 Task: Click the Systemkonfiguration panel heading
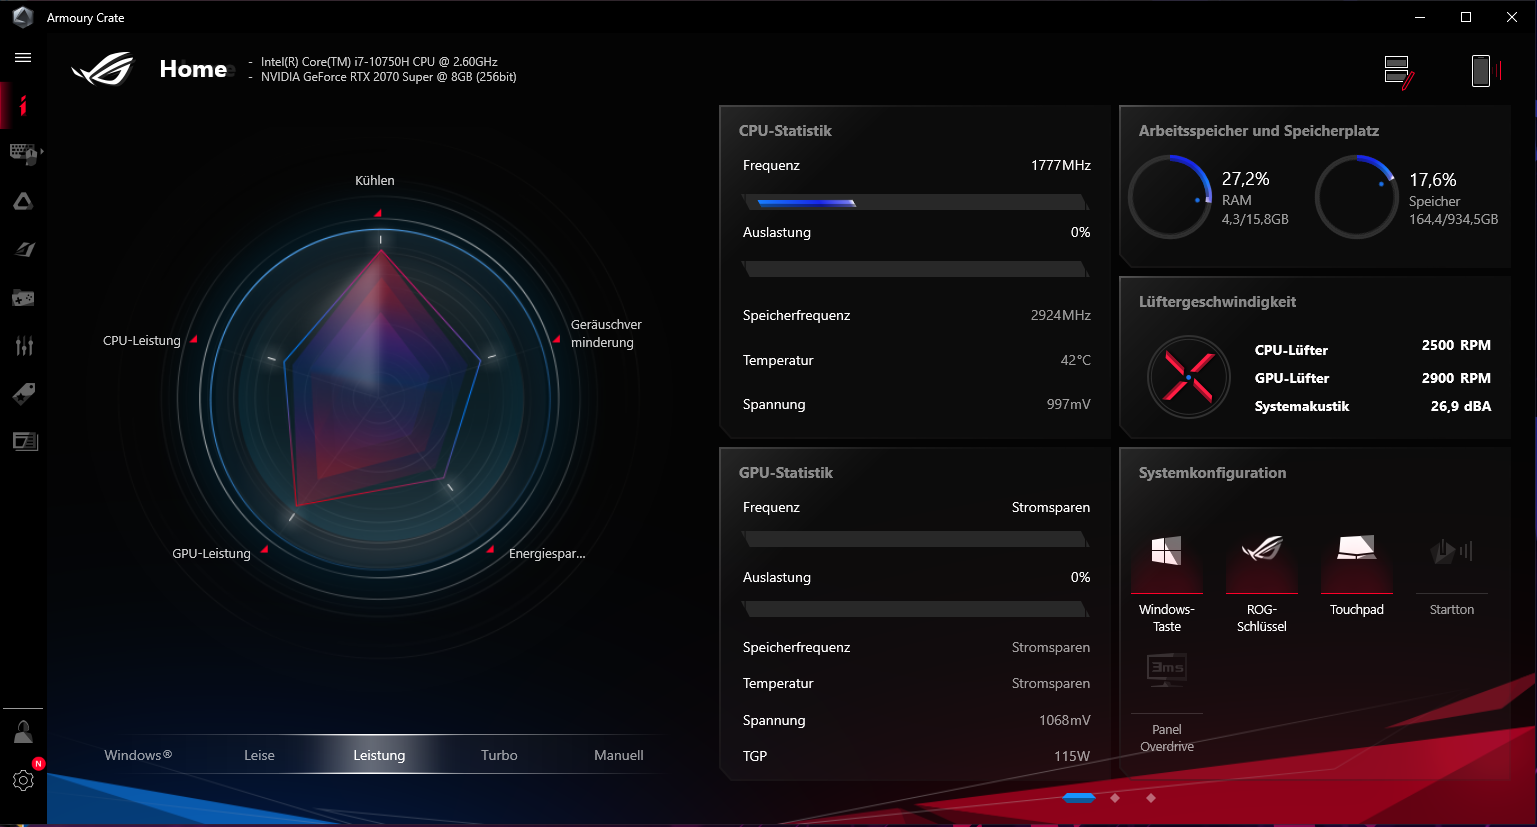pos(1212,473)
